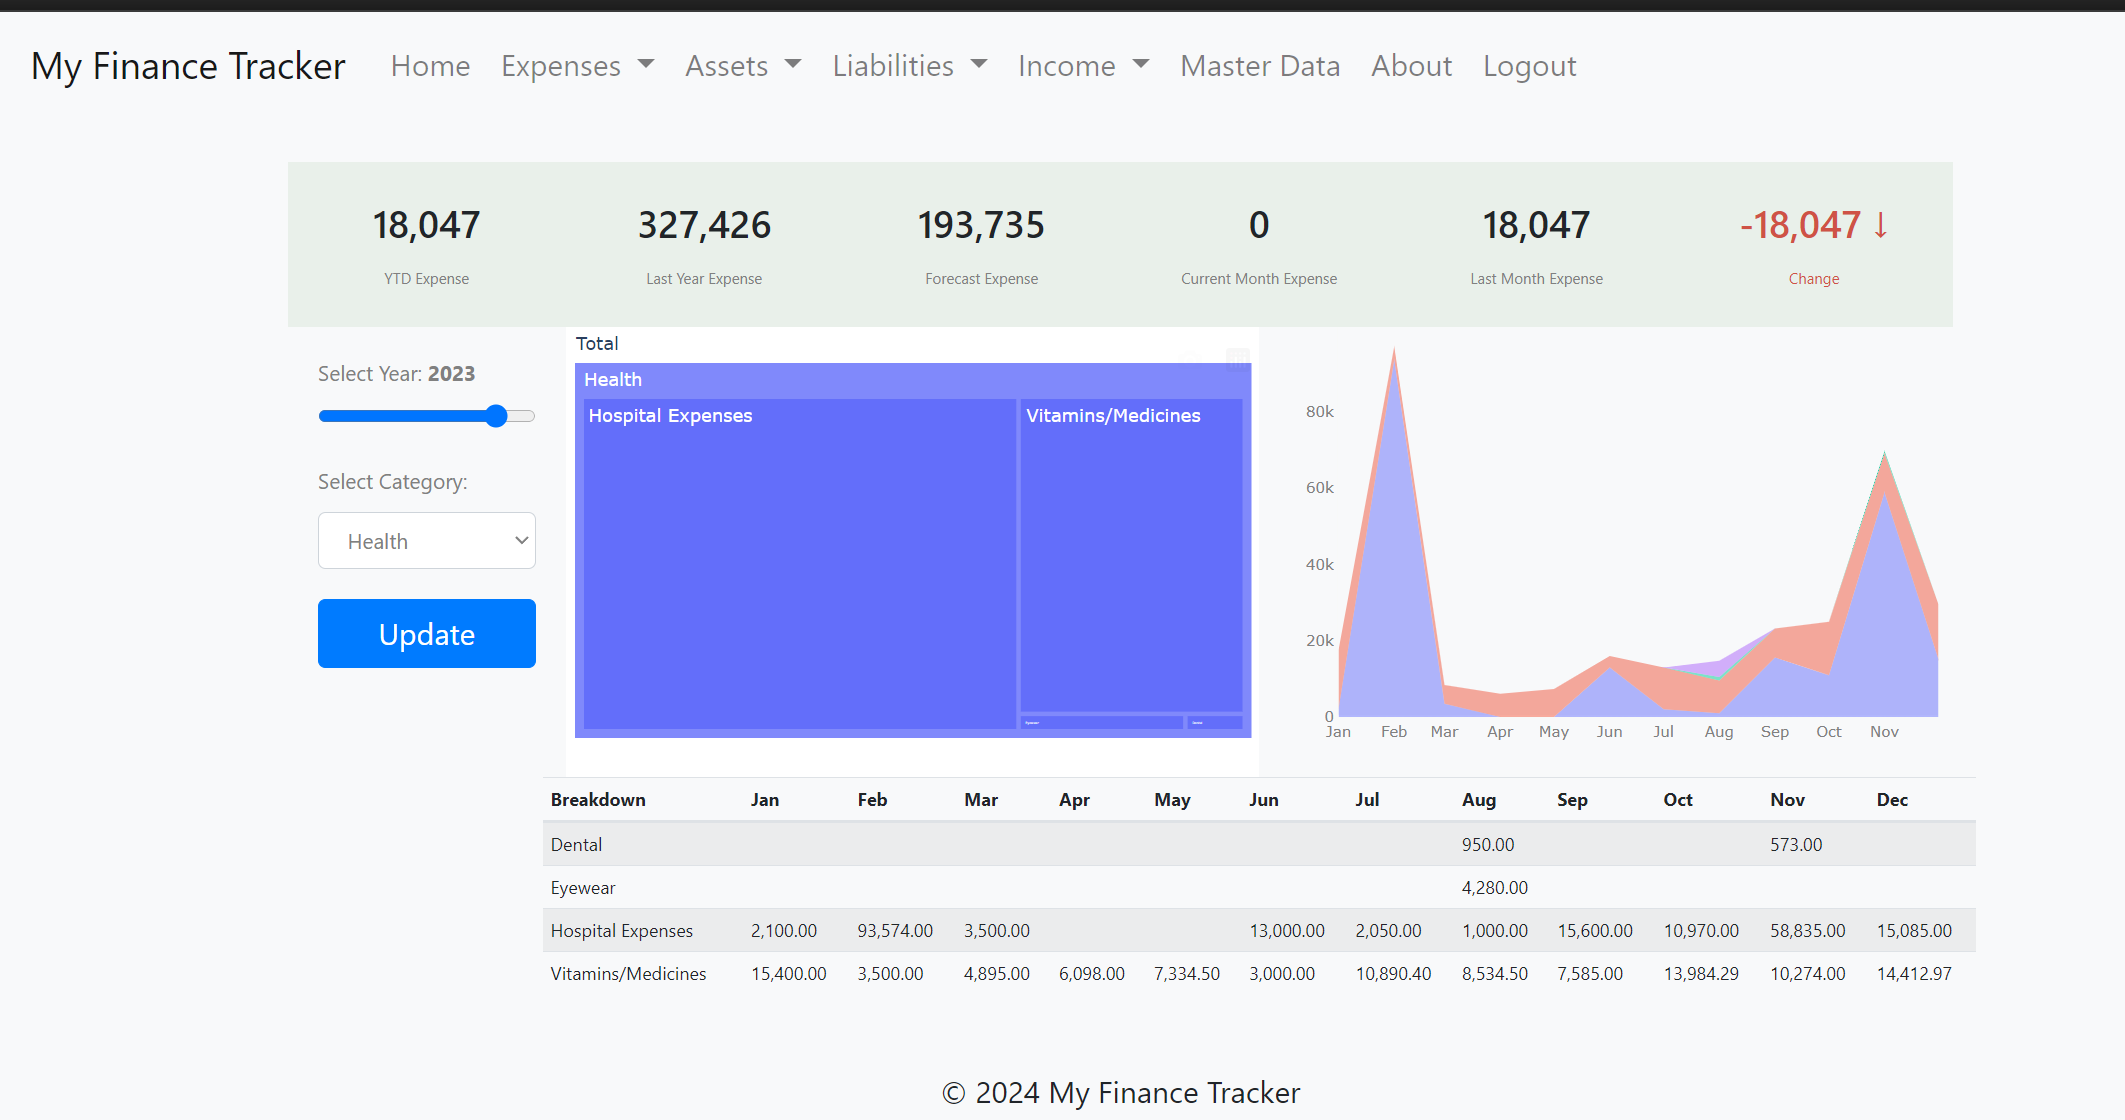Click the Health header of the treemap
The height and width of the screenshot is (1120, 2125).
point(613,380)
